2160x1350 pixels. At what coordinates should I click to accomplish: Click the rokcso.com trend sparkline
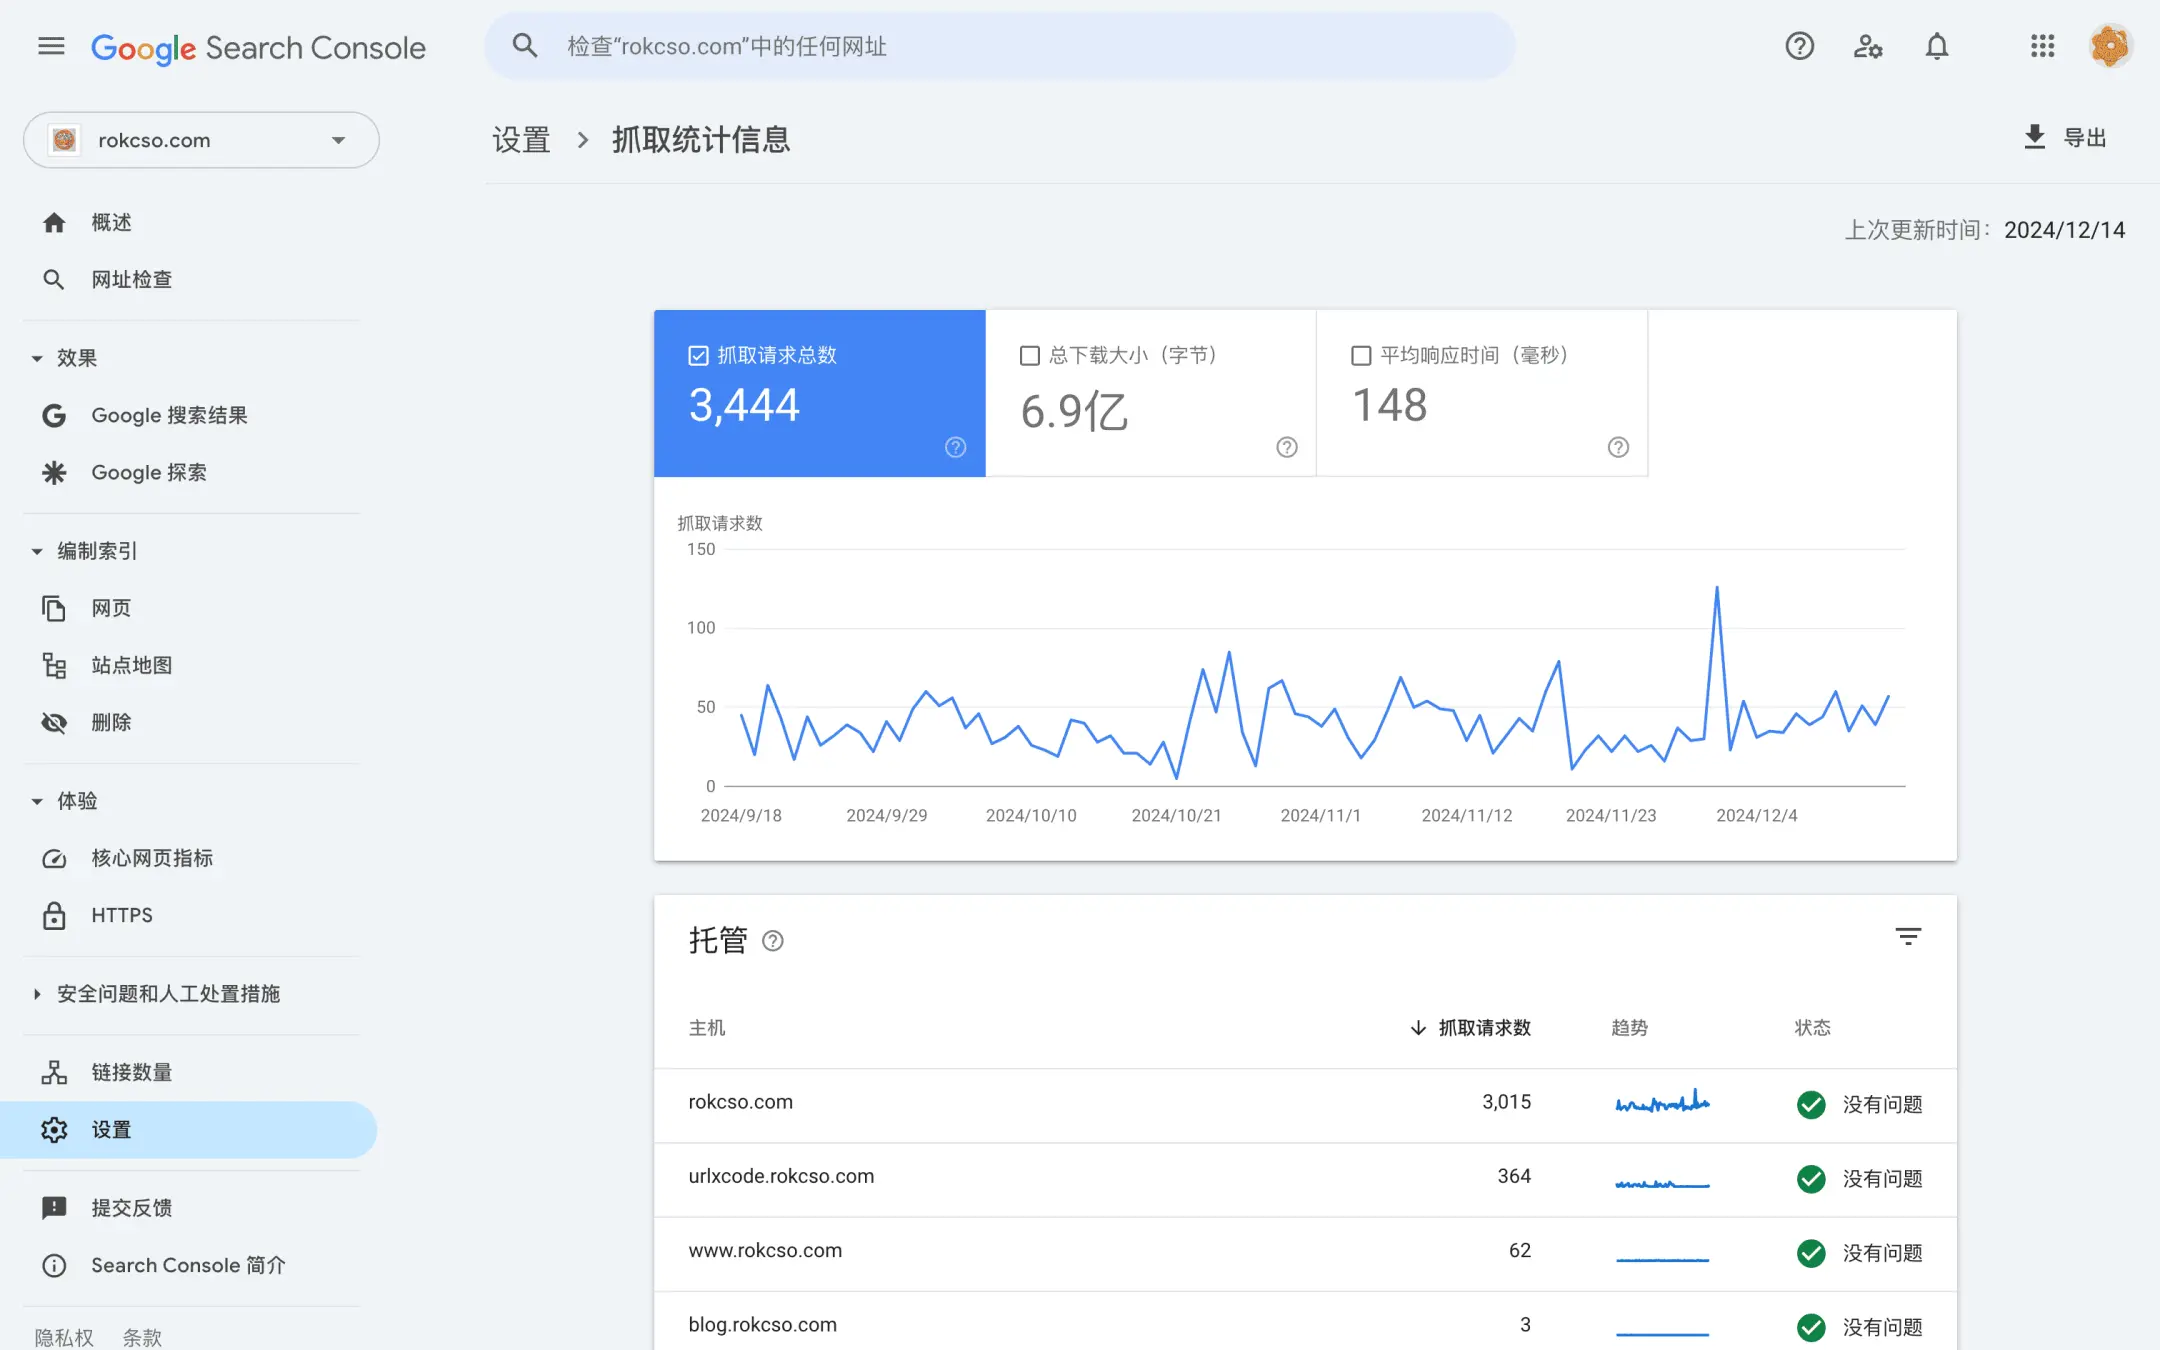click(x=1662, y=1102)
